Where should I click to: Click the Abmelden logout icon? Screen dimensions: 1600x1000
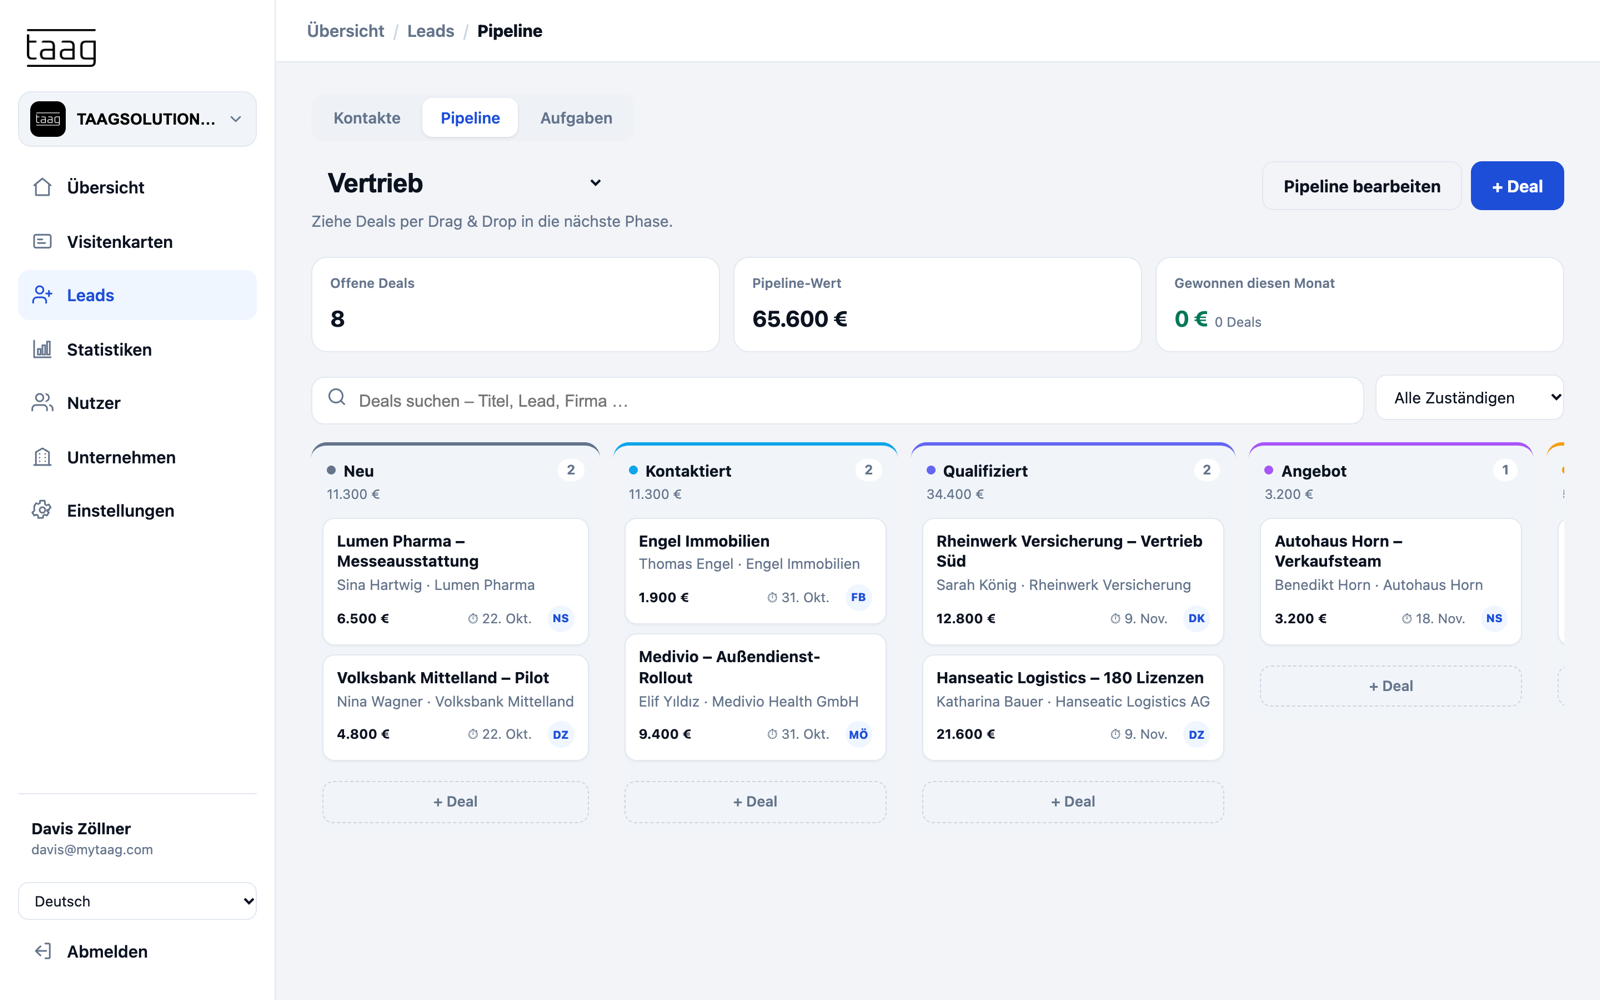tap(42, 951)
